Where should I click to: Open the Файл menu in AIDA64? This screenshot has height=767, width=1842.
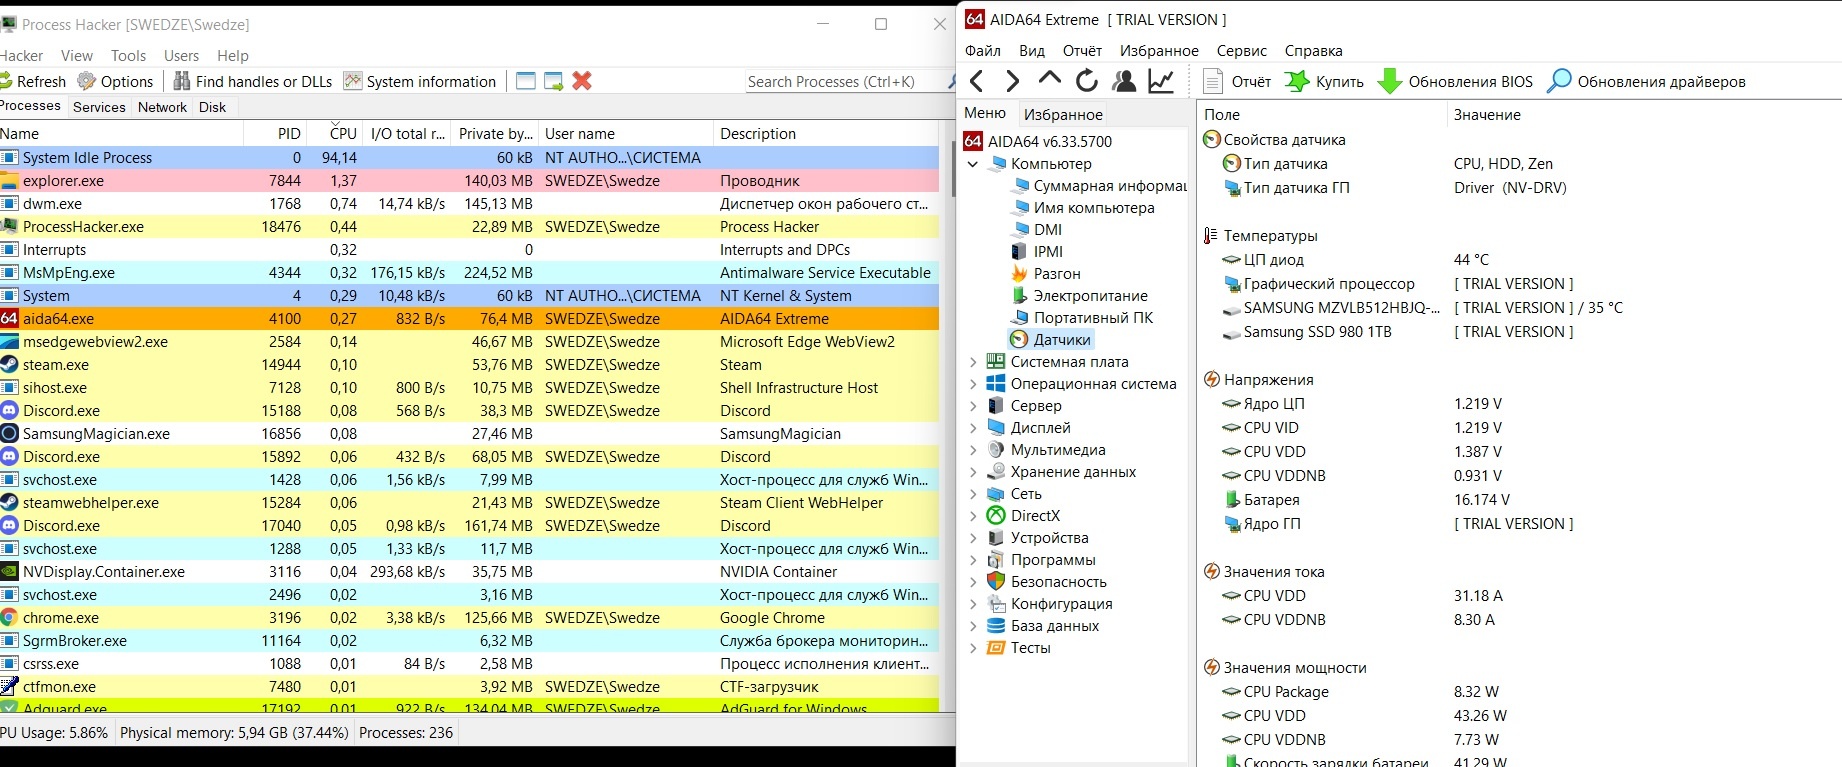click(983, 51)
